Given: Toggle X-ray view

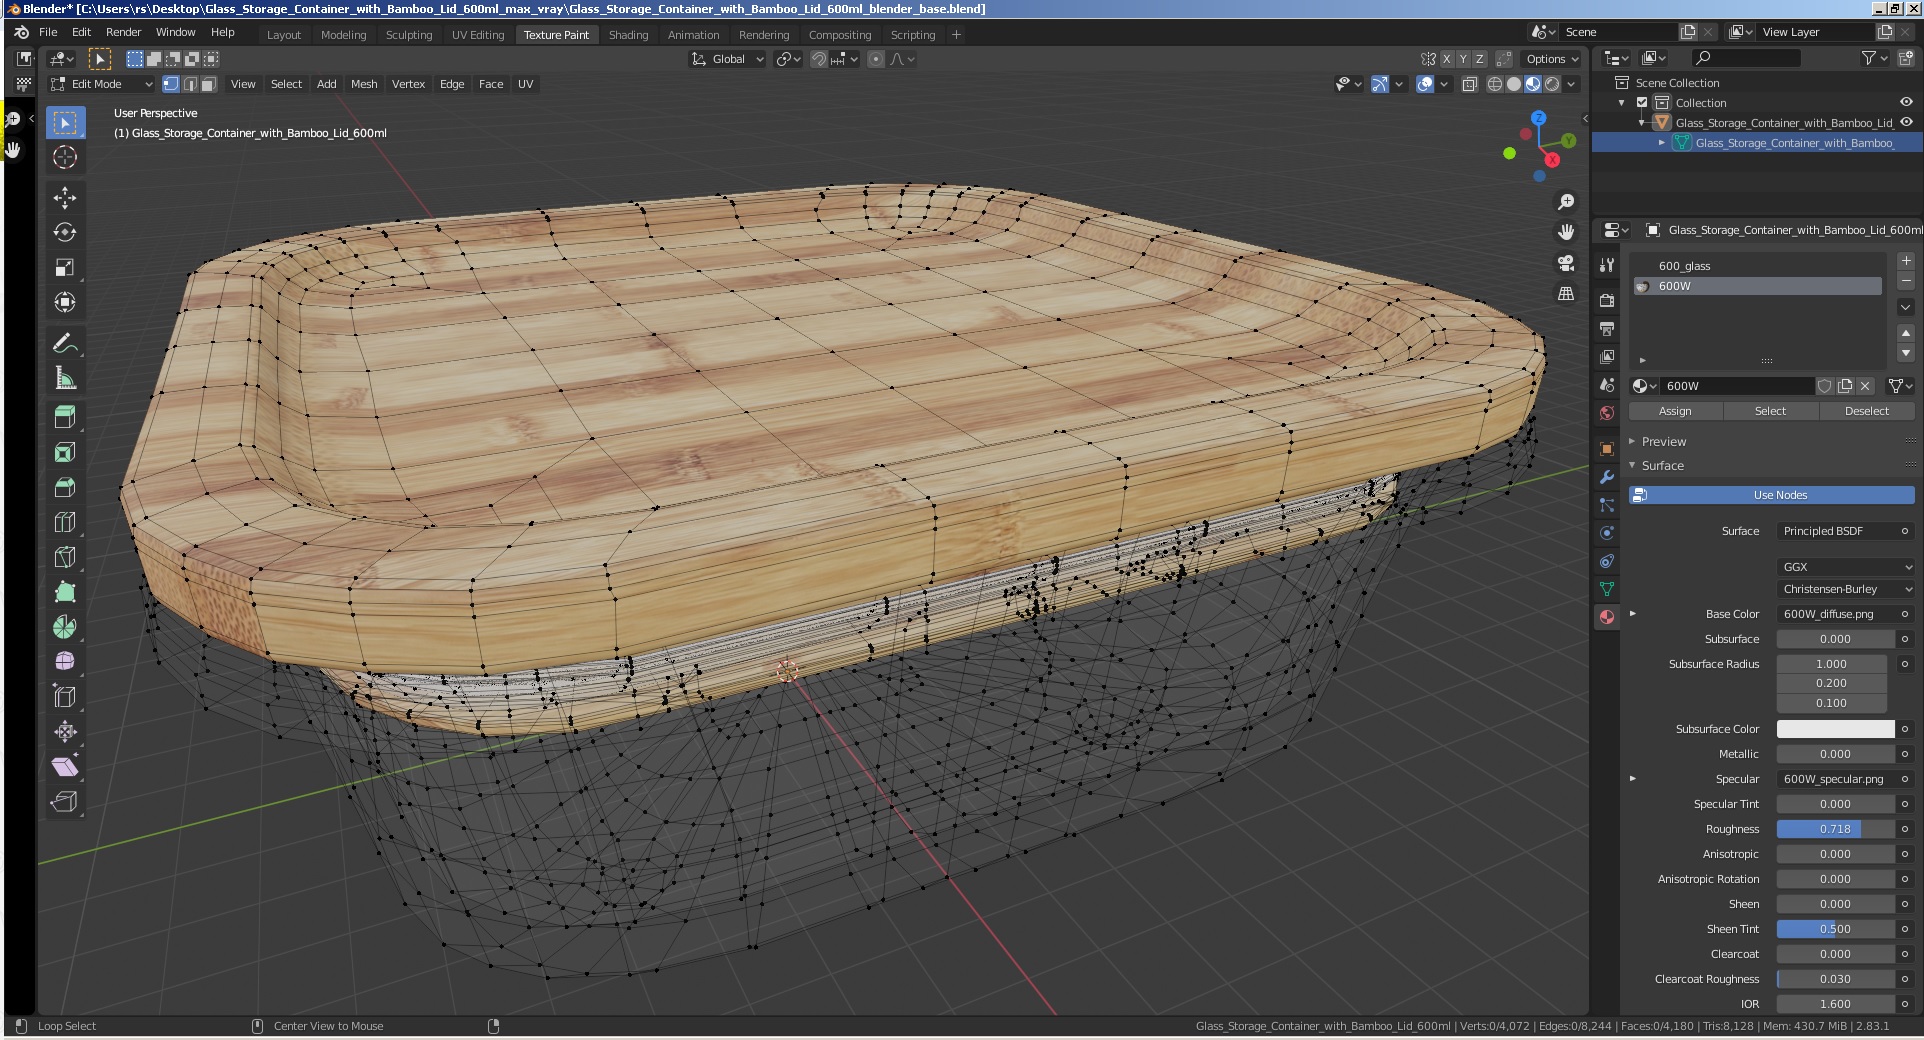Looking at the screenshot, I should [x=1469, y=84].
